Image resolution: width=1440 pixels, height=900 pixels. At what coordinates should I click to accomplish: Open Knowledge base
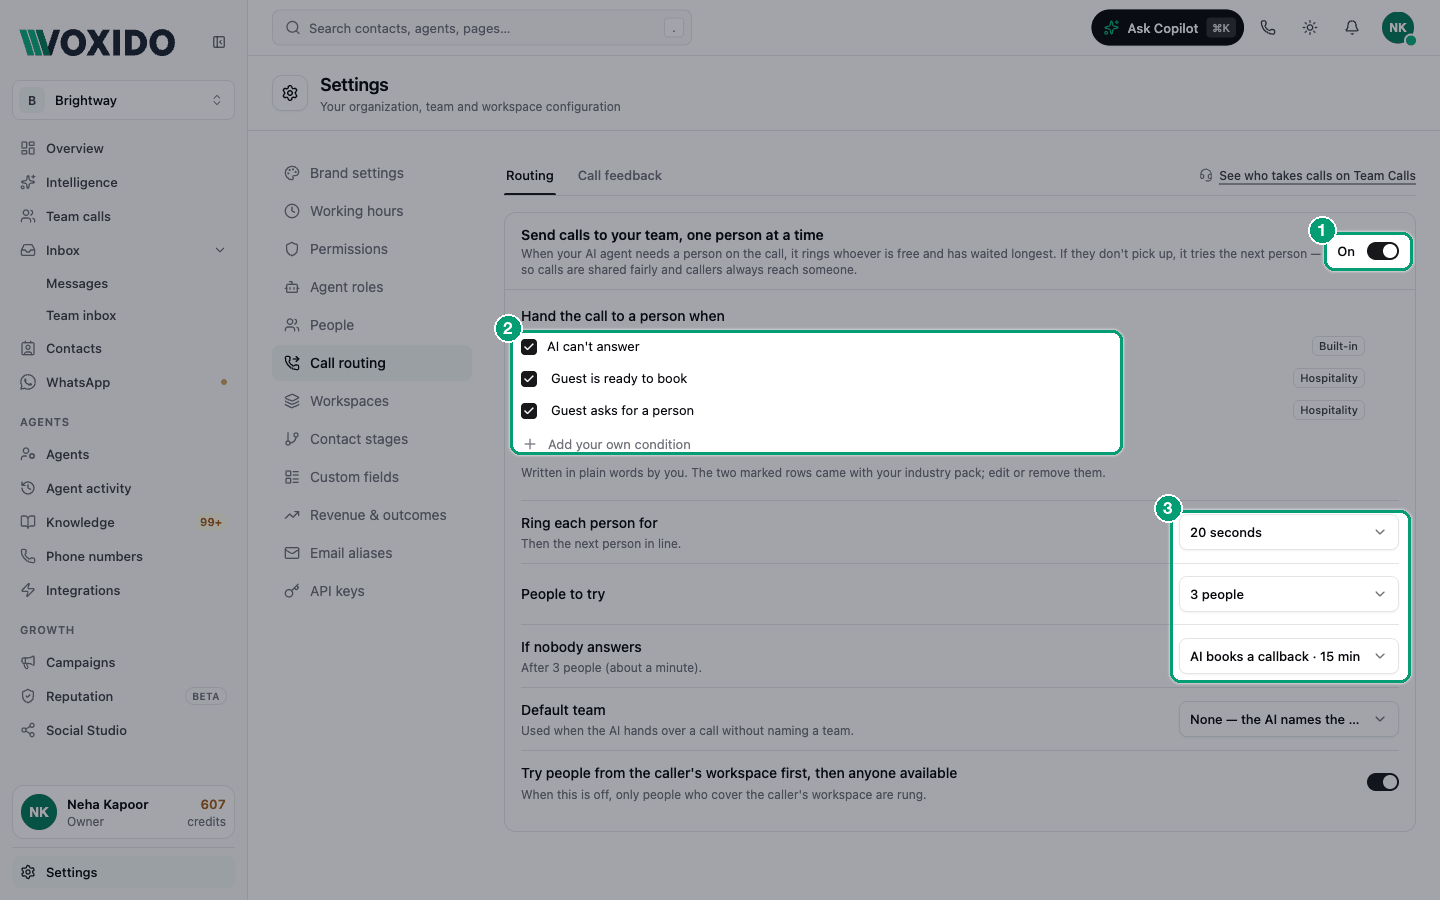coord(123,522)
